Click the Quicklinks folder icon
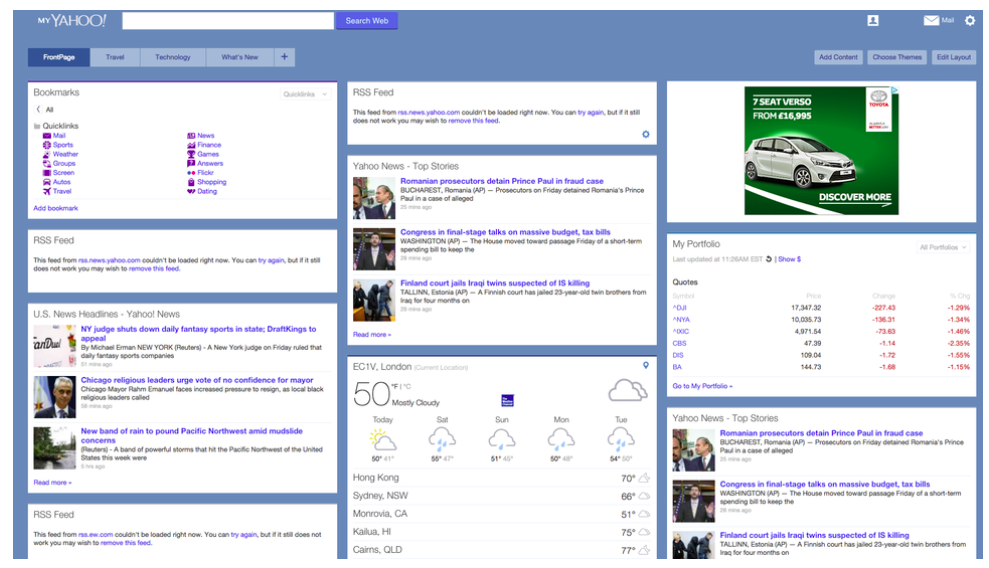The height and width of the screenshot is (568, 989). coord(37,126)
